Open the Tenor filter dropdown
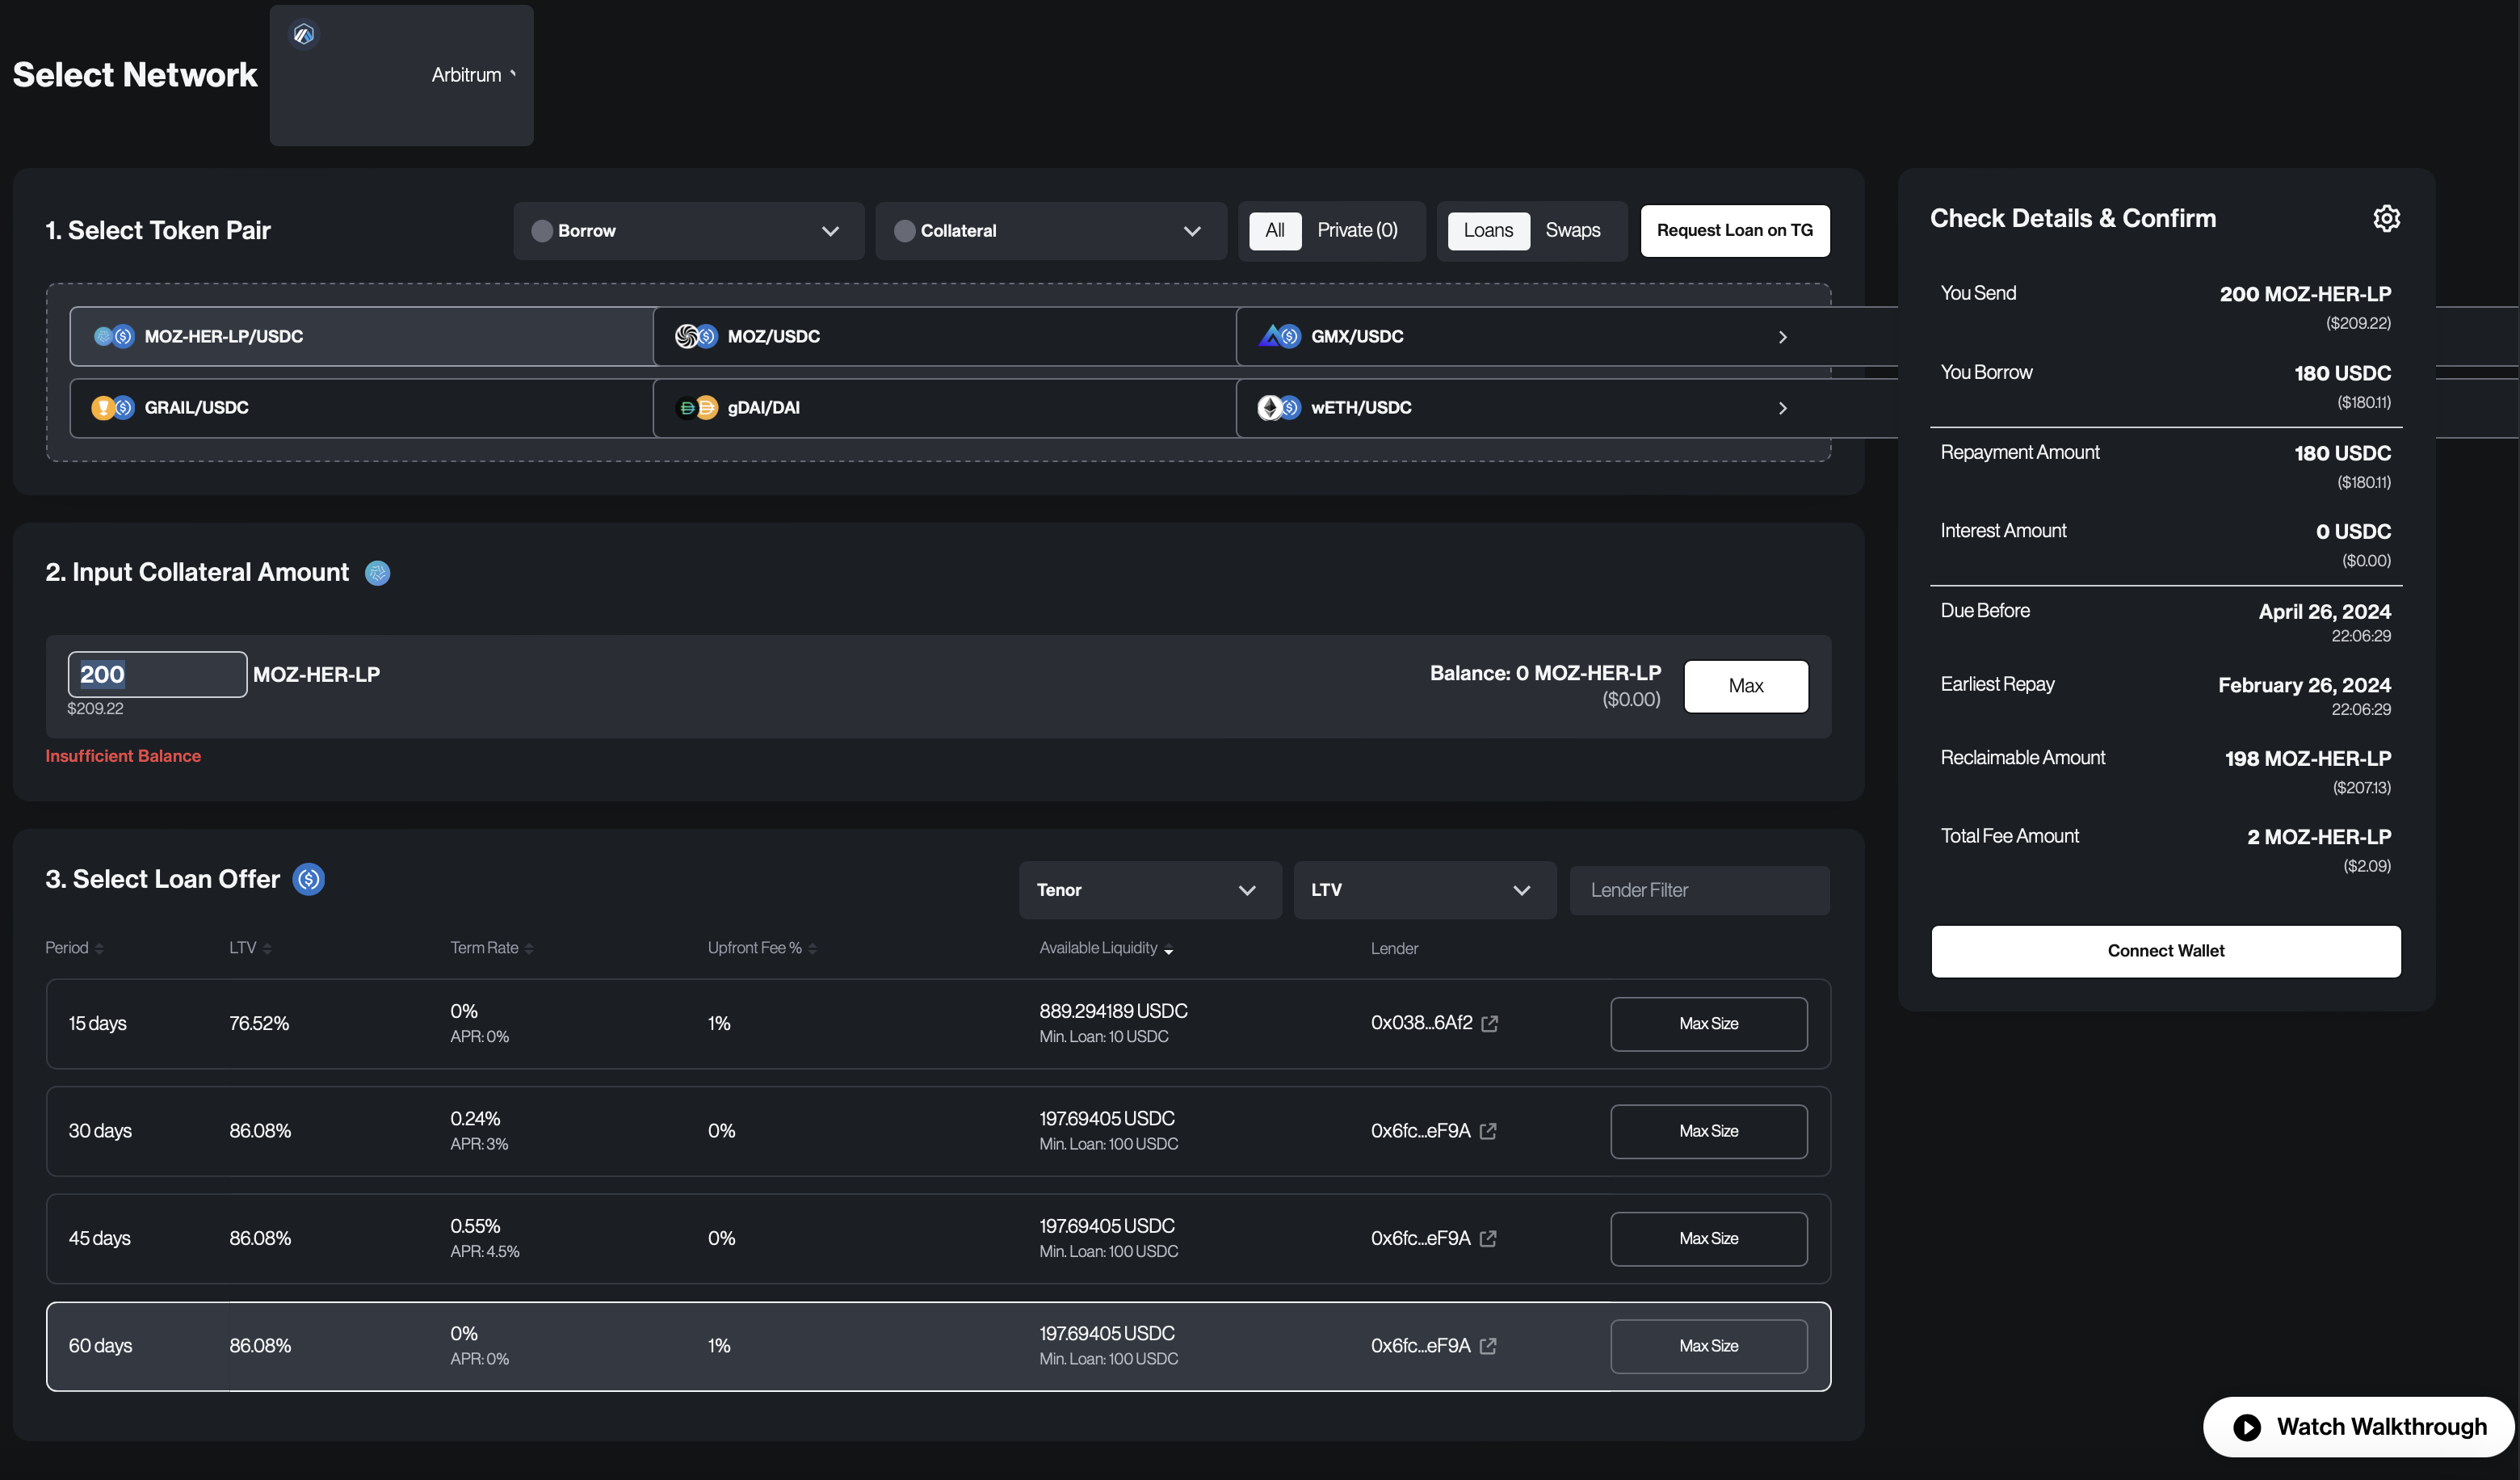2520x1480 pixels. point(1149,890)
